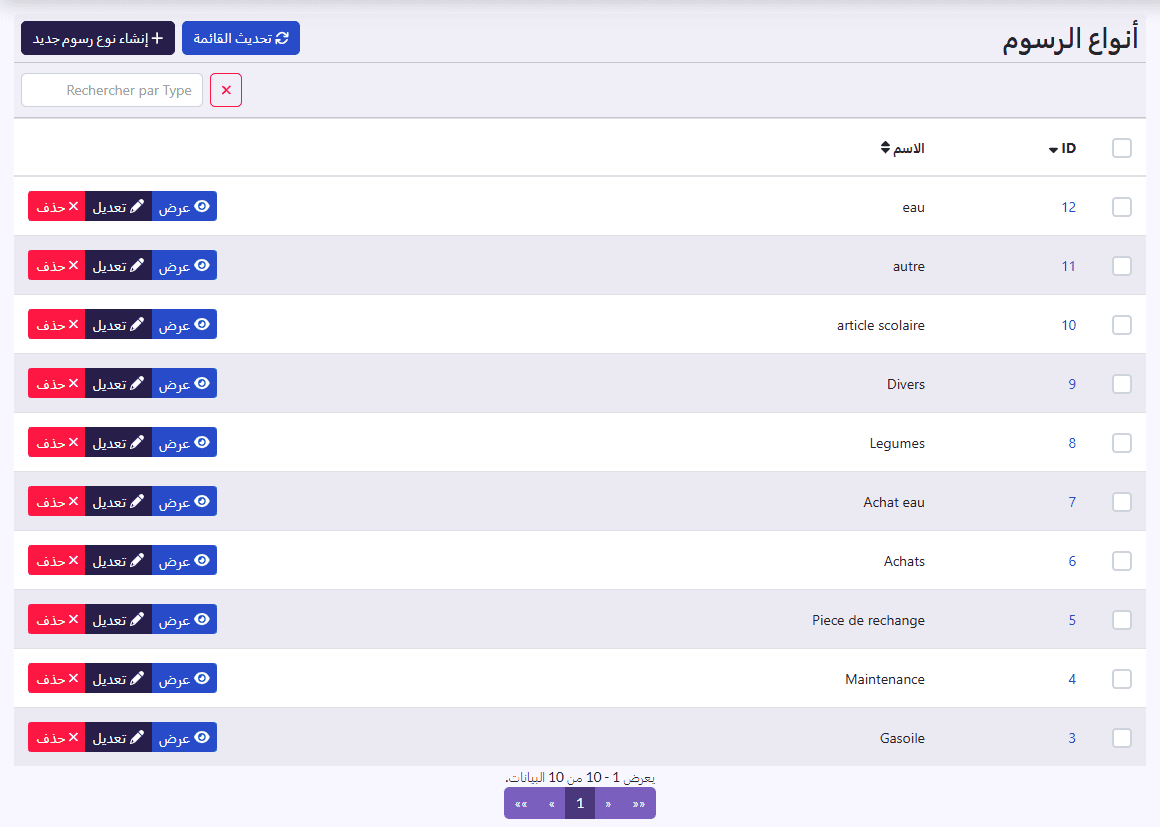Click the عرض view button for eau
1160x827 pixels.
[x=184, y=206]
